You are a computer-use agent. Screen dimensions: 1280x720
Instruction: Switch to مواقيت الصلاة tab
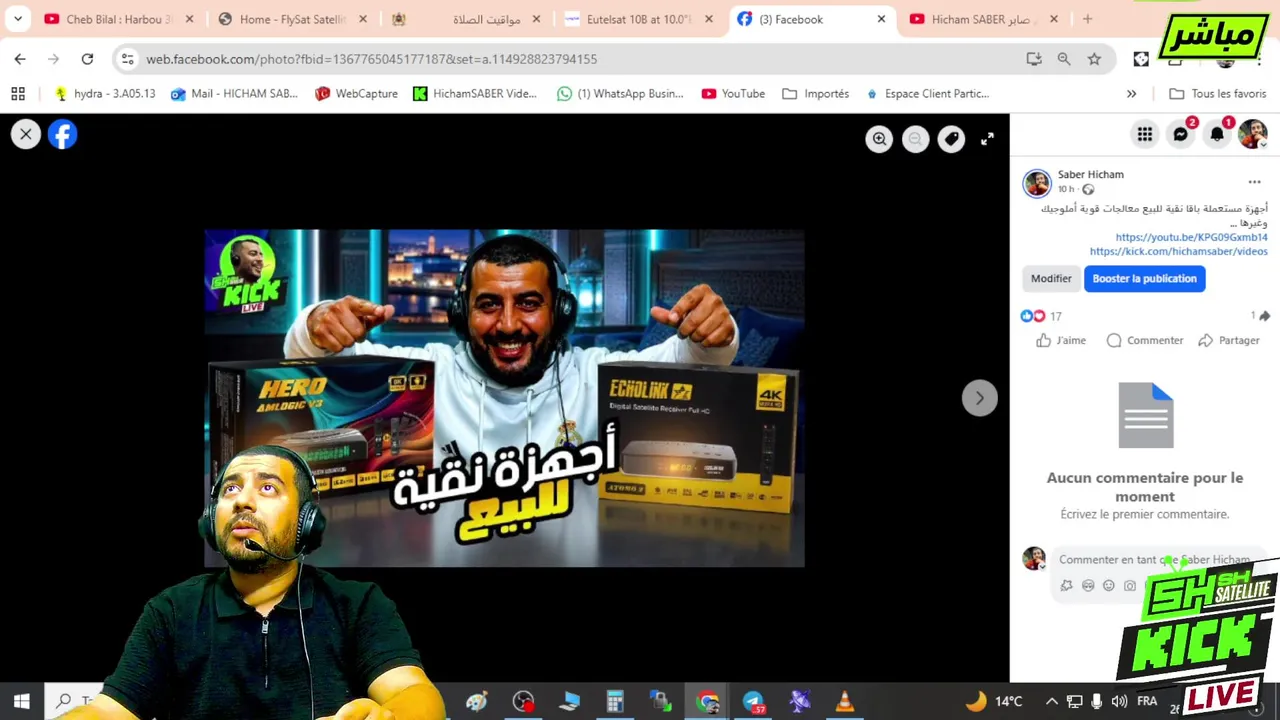click(467, 19)
